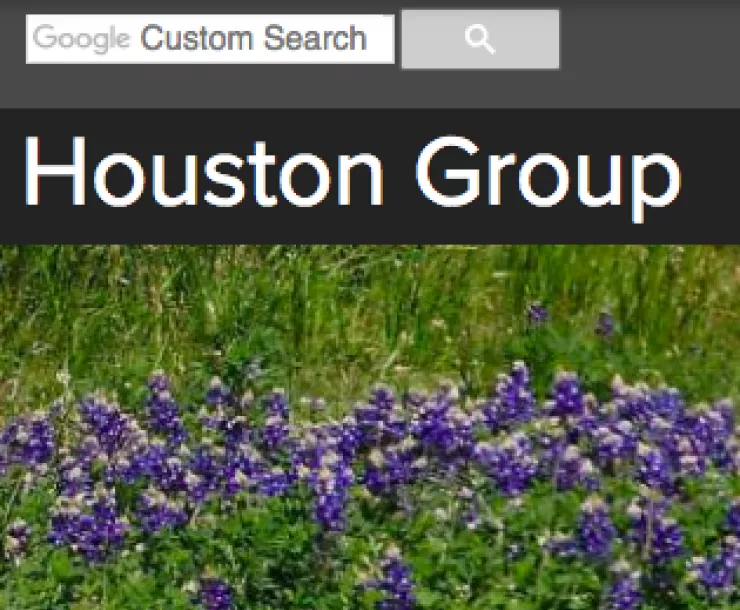Click the magnifying glass search icon
The image size is (740, 610).
[480, 40]
